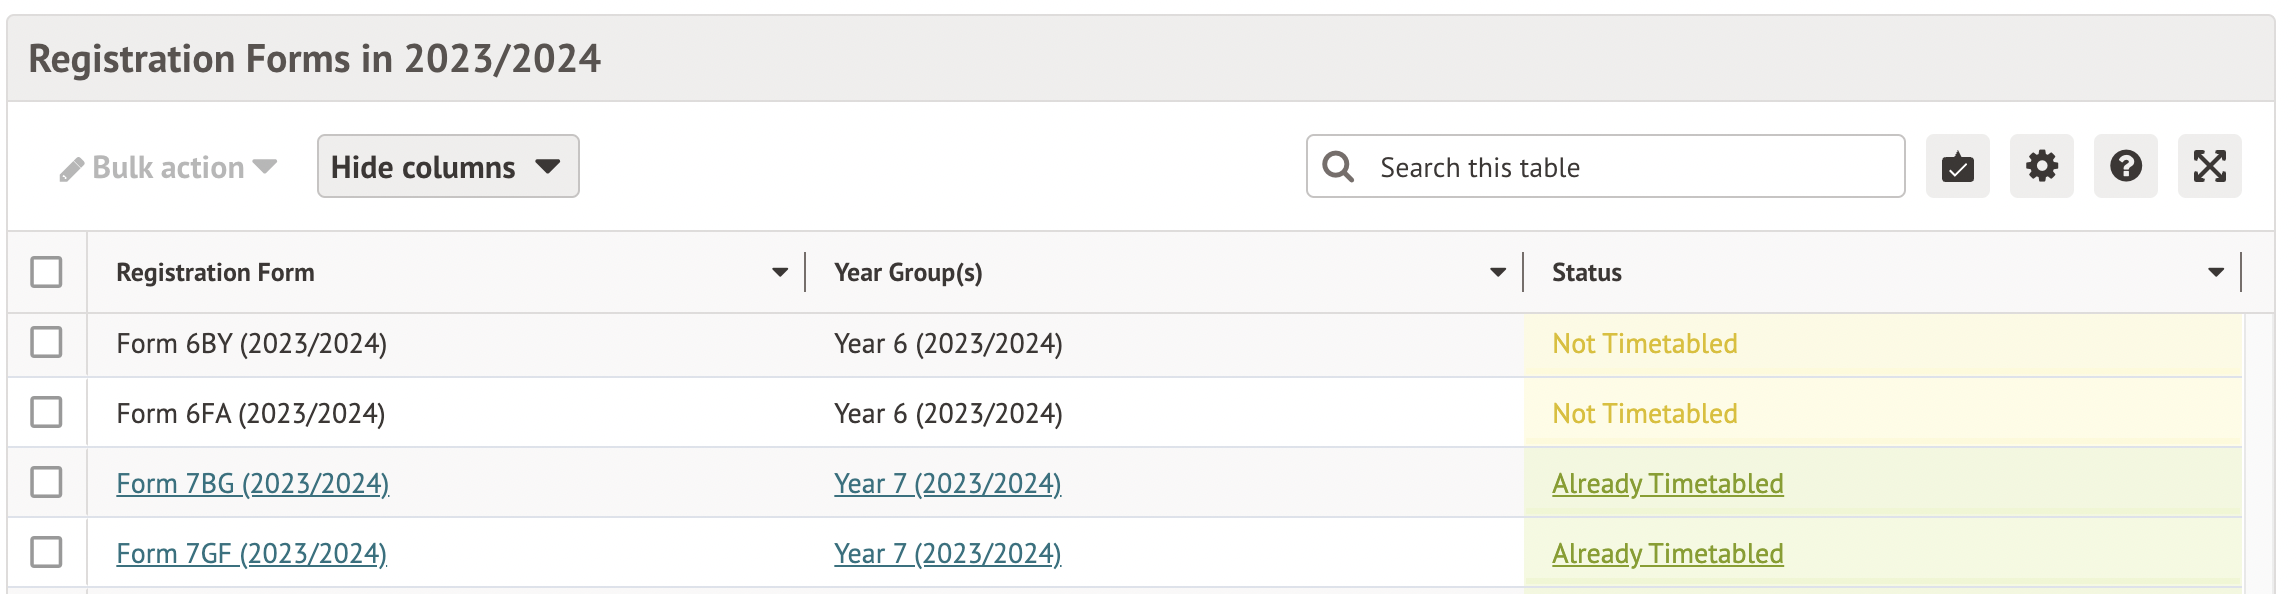Click the pencil icon beside Bulk action

pyautogui.click(x=71, y=169)
